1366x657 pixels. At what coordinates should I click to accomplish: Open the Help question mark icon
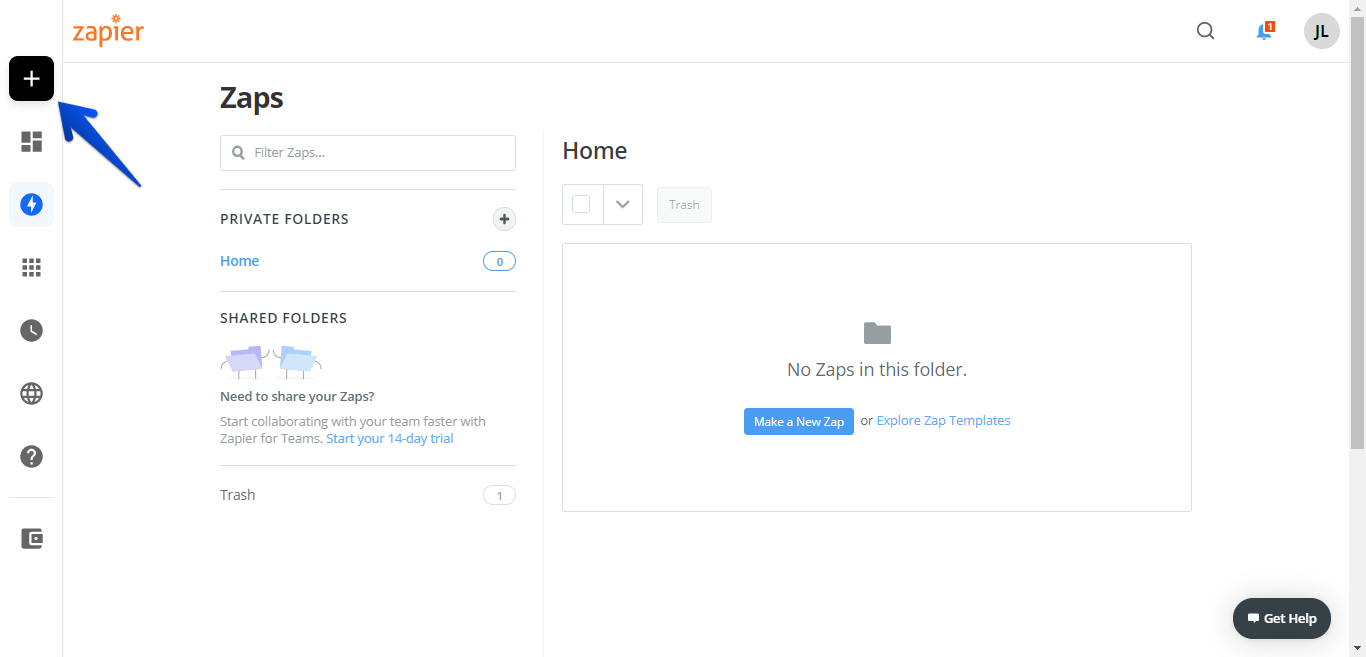pyautogui.click(x=31, y=457)
